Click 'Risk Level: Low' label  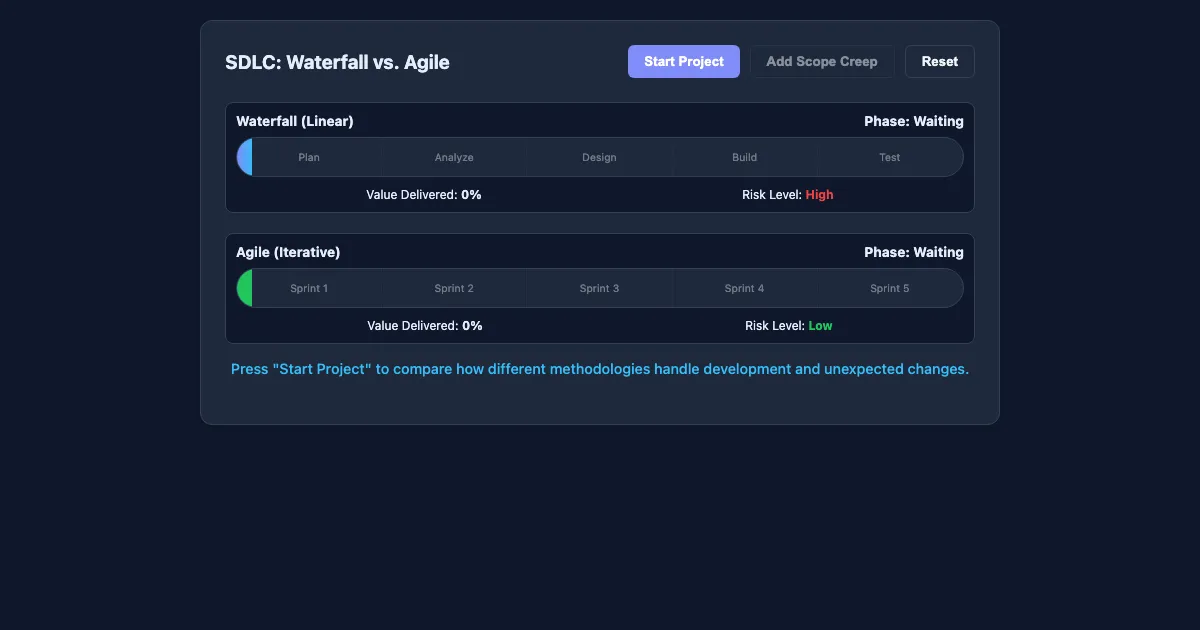(x=788, y=326)
